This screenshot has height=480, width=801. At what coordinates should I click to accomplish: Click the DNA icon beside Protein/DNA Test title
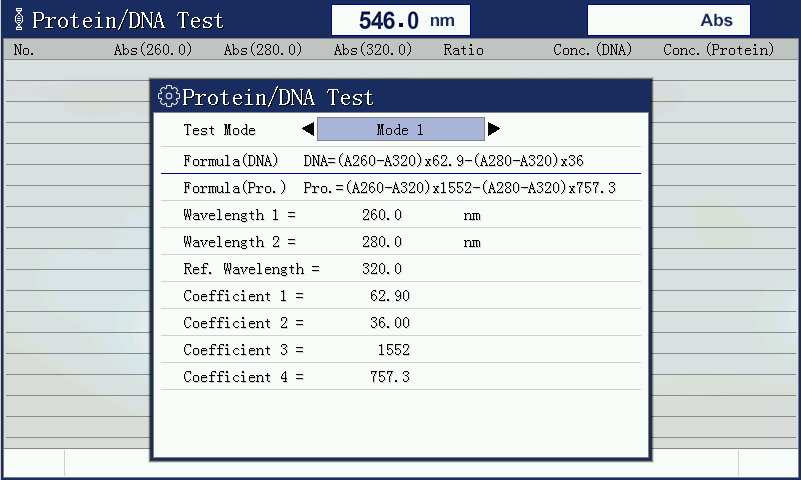click(x=18, y=20)
